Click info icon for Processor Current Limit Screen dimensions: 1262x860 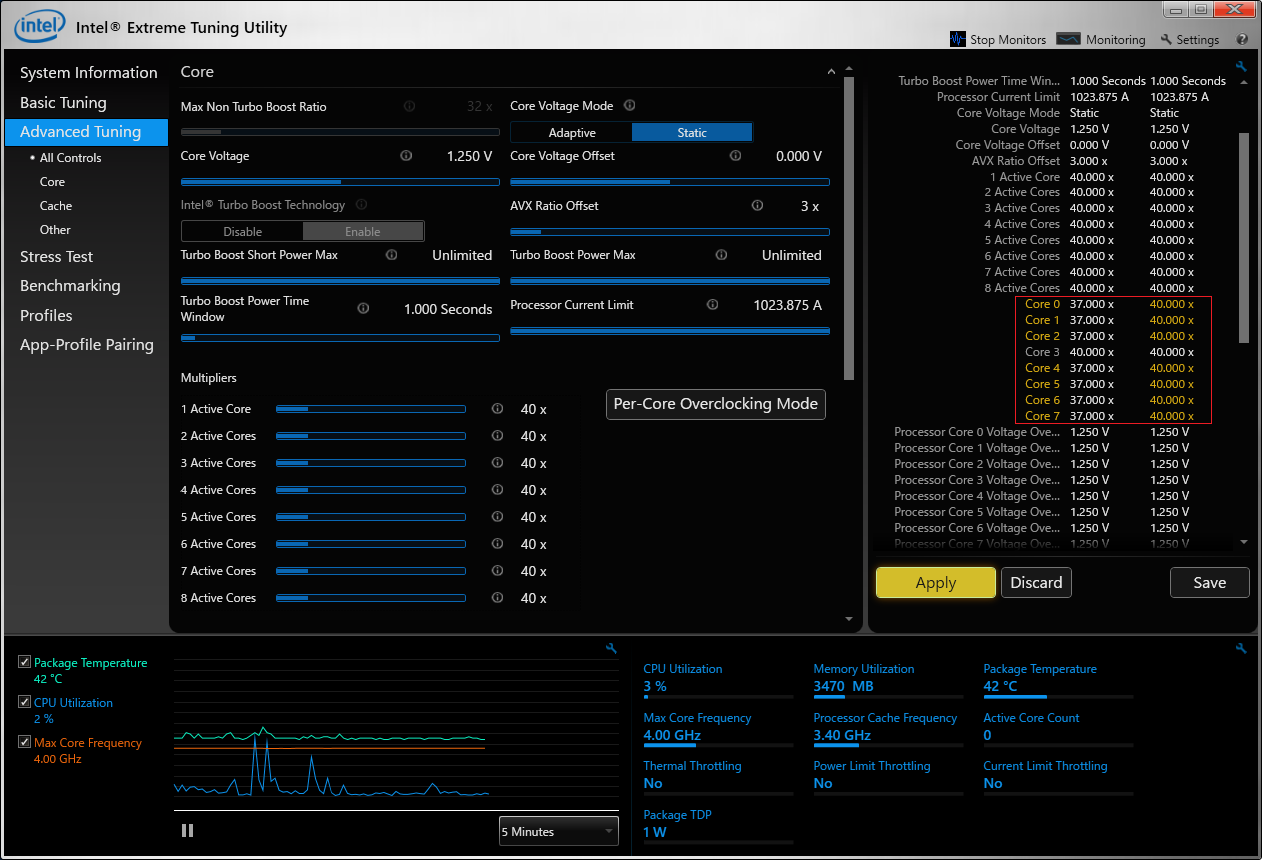(712, 305)
